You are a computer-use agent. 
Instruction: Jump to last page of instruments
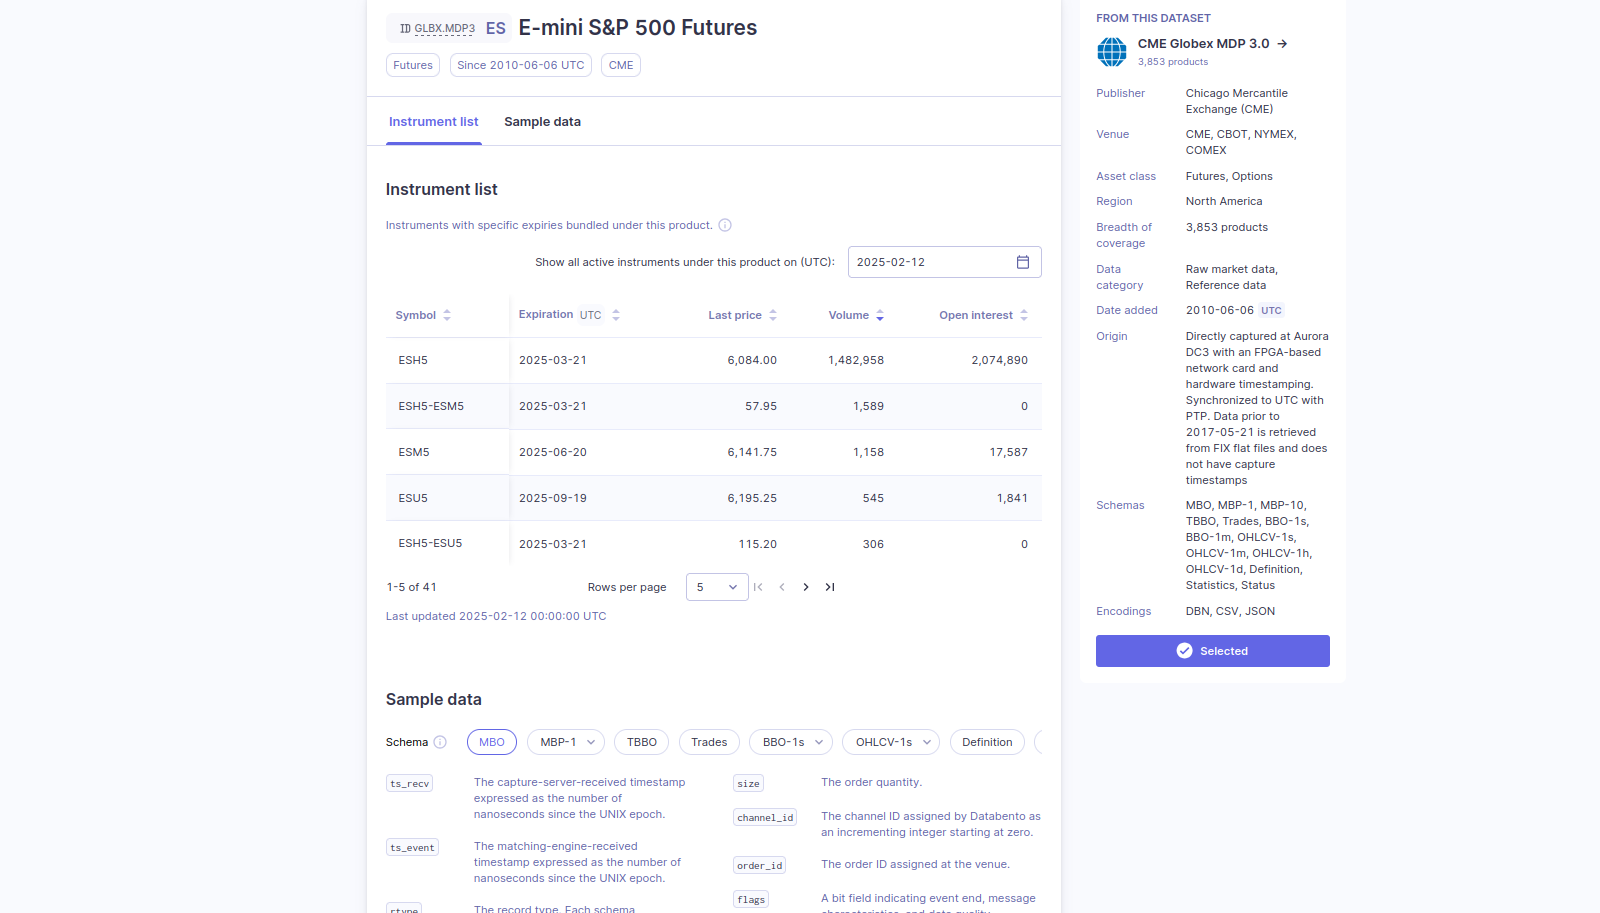830,587
